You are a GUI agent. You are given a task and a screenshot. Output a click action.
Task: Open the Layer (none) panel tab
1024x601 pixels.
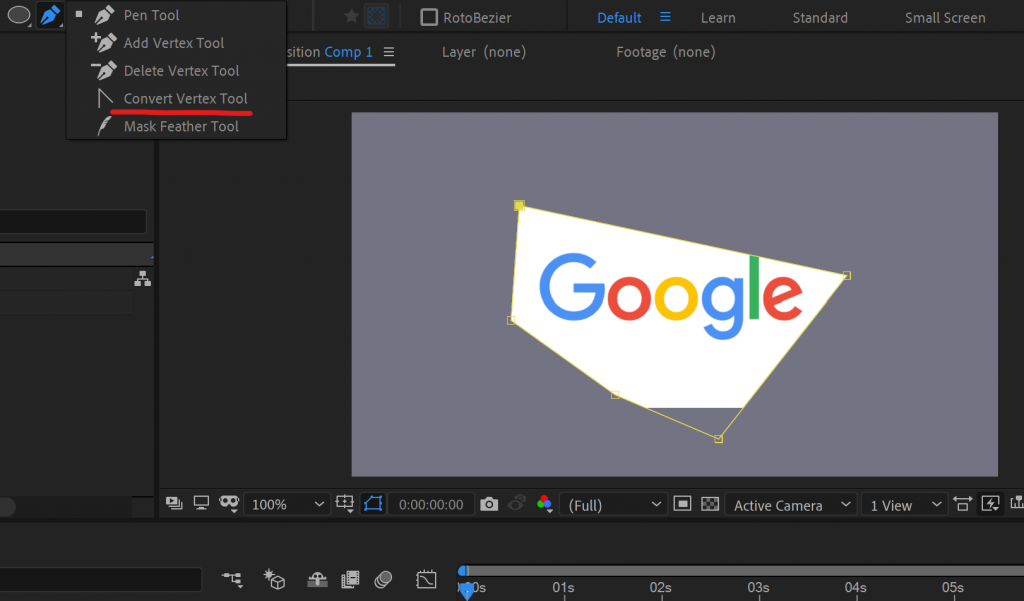[x=484, y=52]
